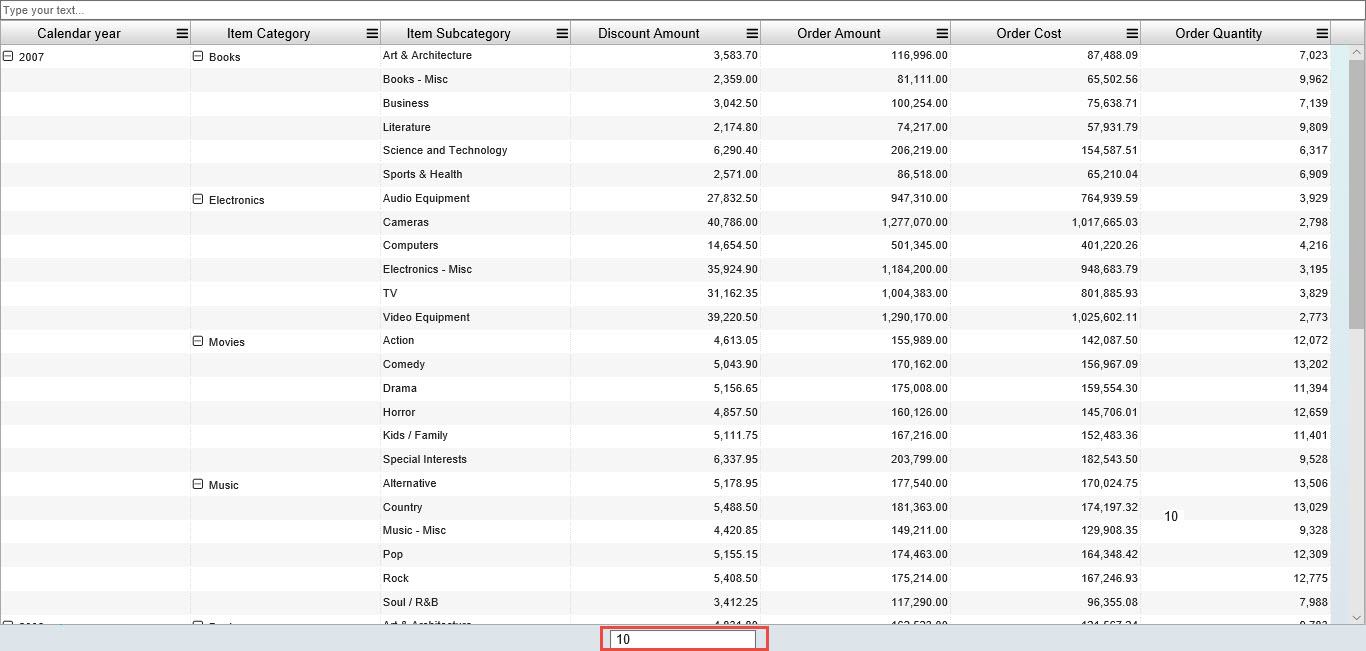The width and height of the screenshot is (1366, 651).
Task: Collapse the Electronics category group
Action: pyautogui.click(x=198, y=200)
